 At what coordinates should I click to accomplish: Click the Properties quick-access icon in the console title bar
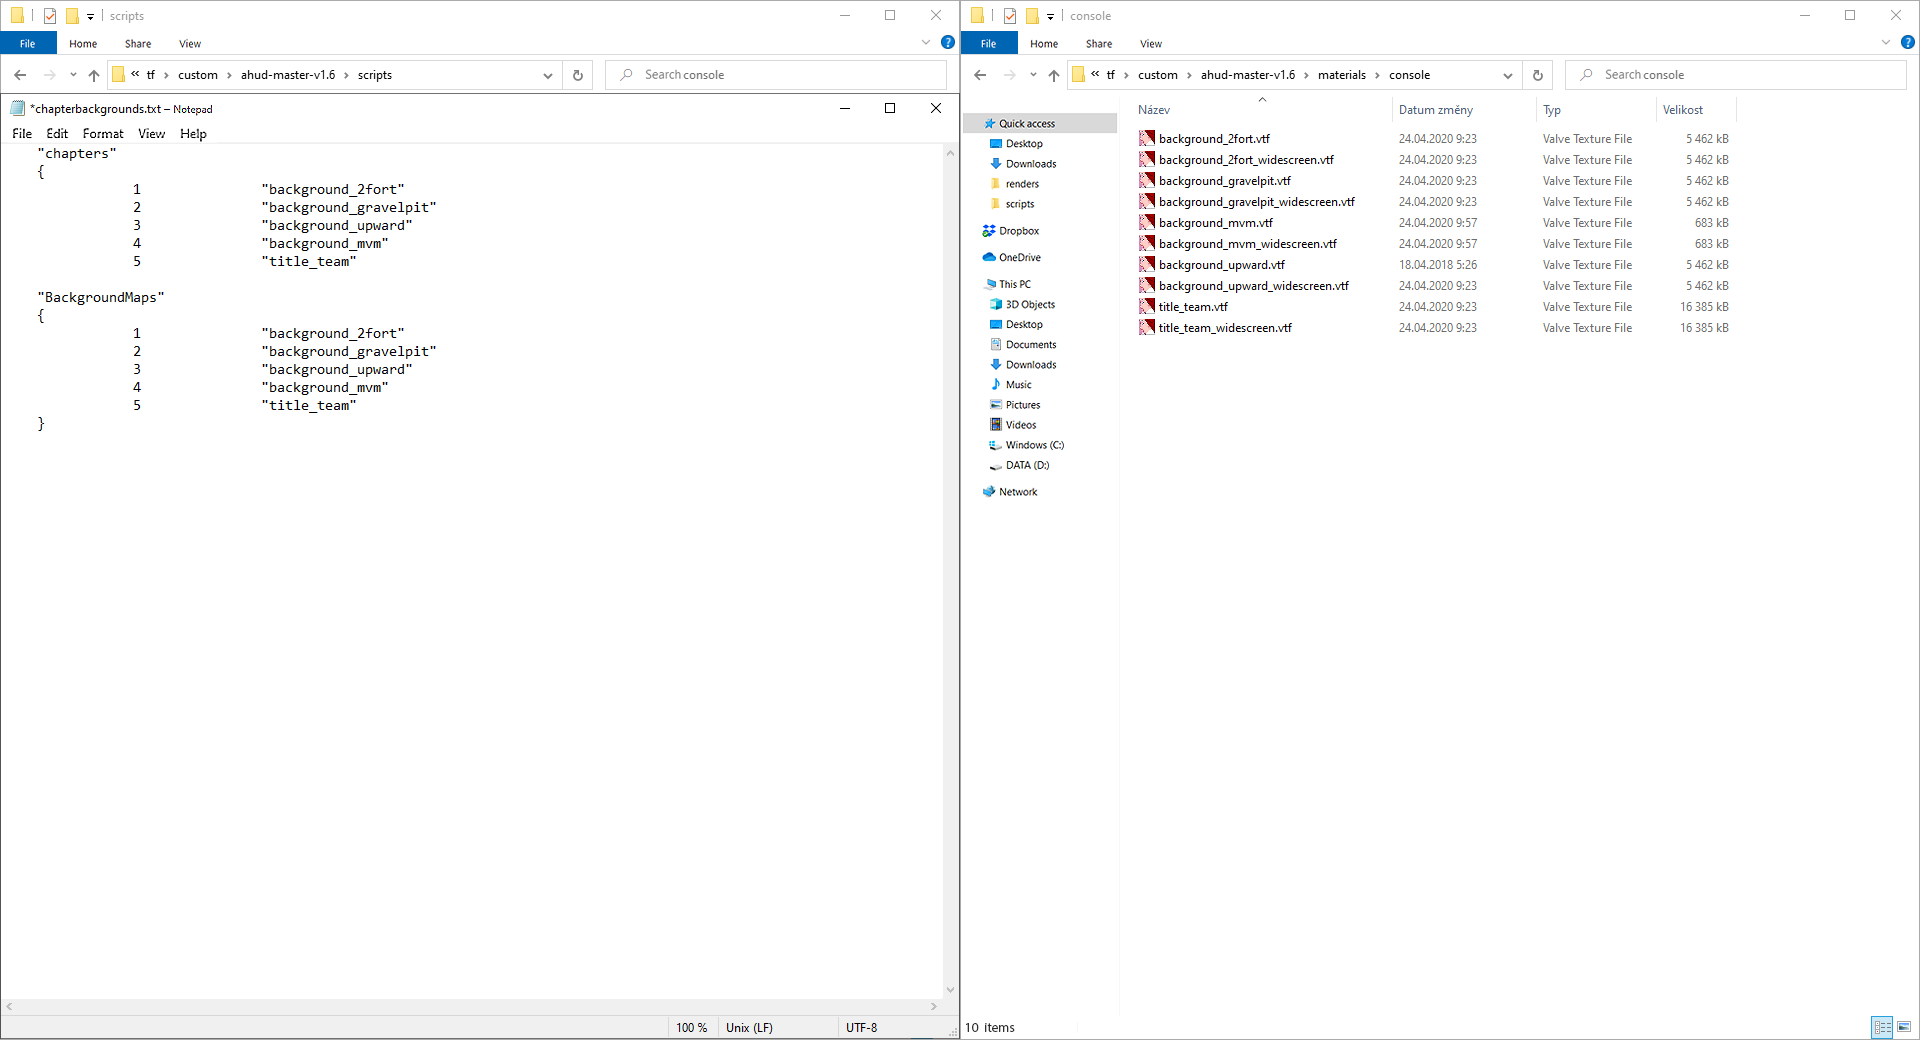(1010, 16)
